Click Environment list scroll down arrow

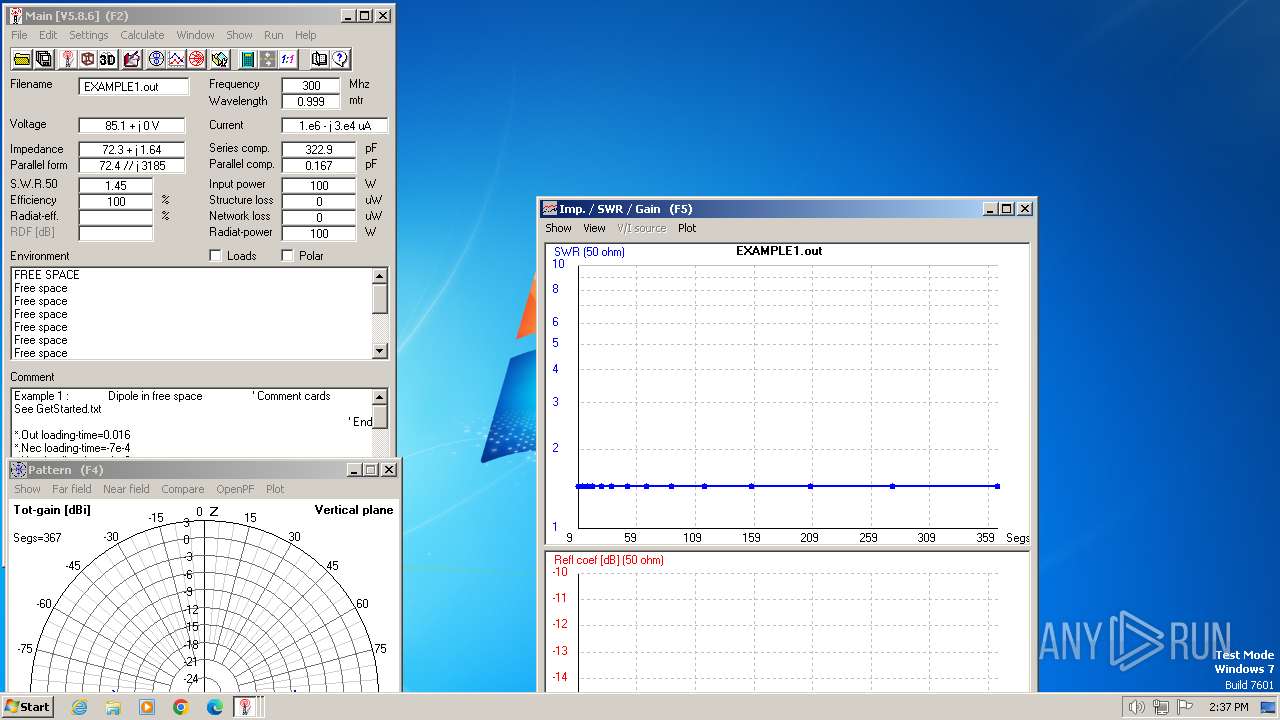(x=380, y=351)
